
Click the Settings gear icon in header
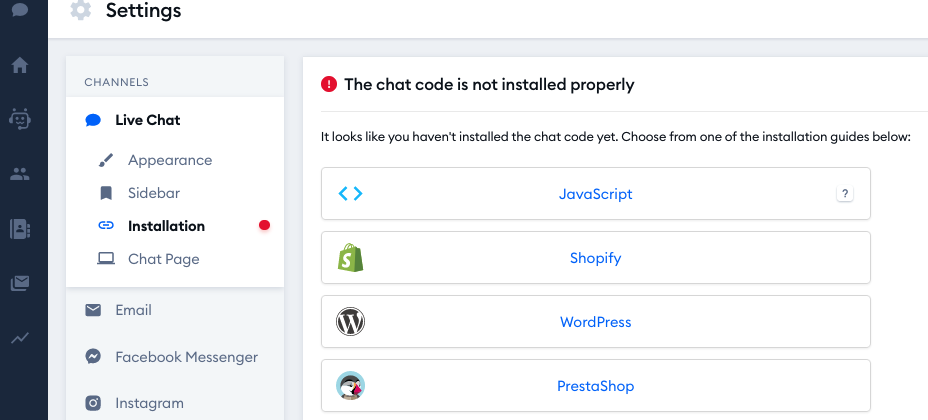[80, 10]
